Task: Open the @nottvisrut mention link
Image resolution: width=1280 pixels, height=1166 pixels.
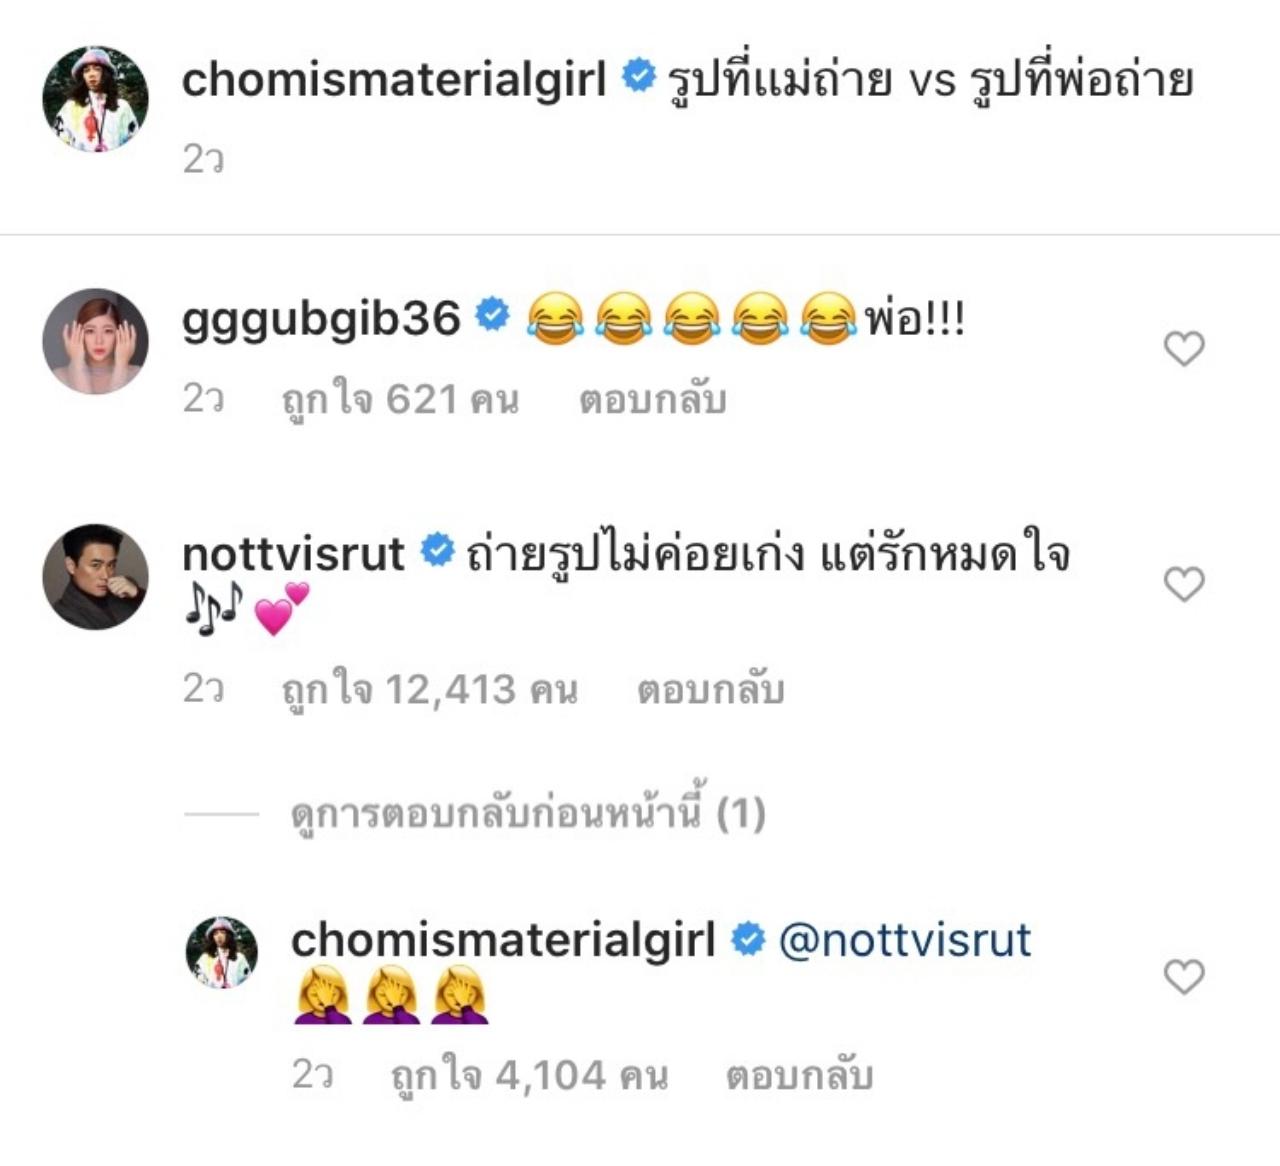Action: [904, 940]
